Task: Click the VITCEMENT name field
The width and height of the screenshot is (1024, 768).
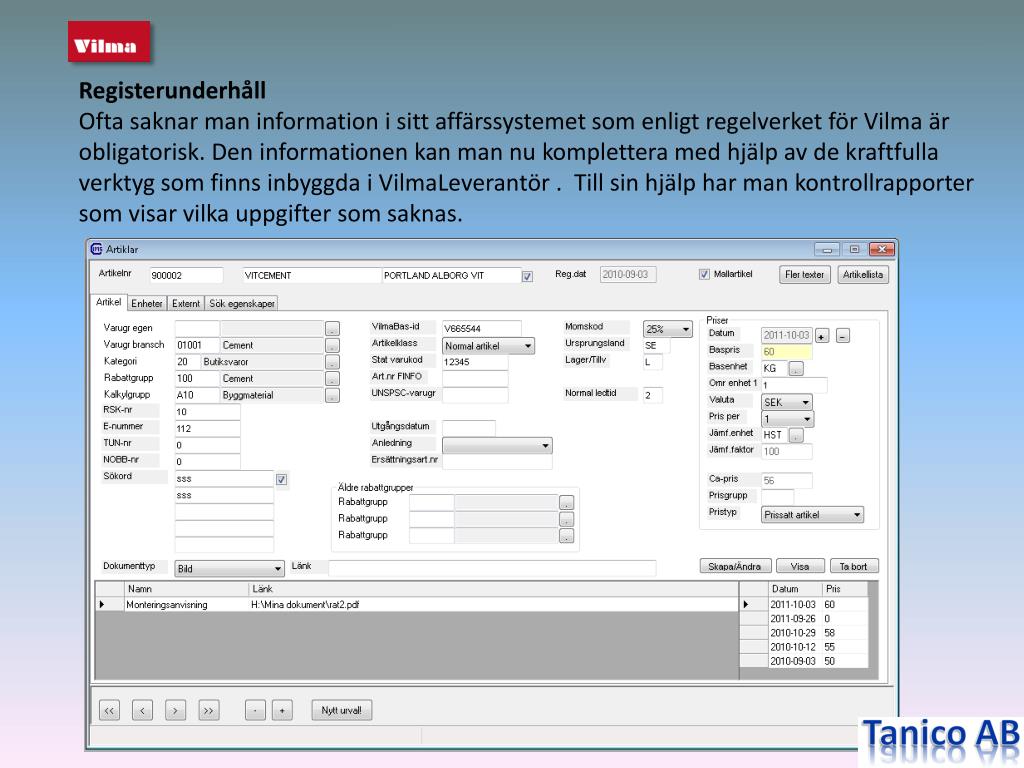Action: 312,276
